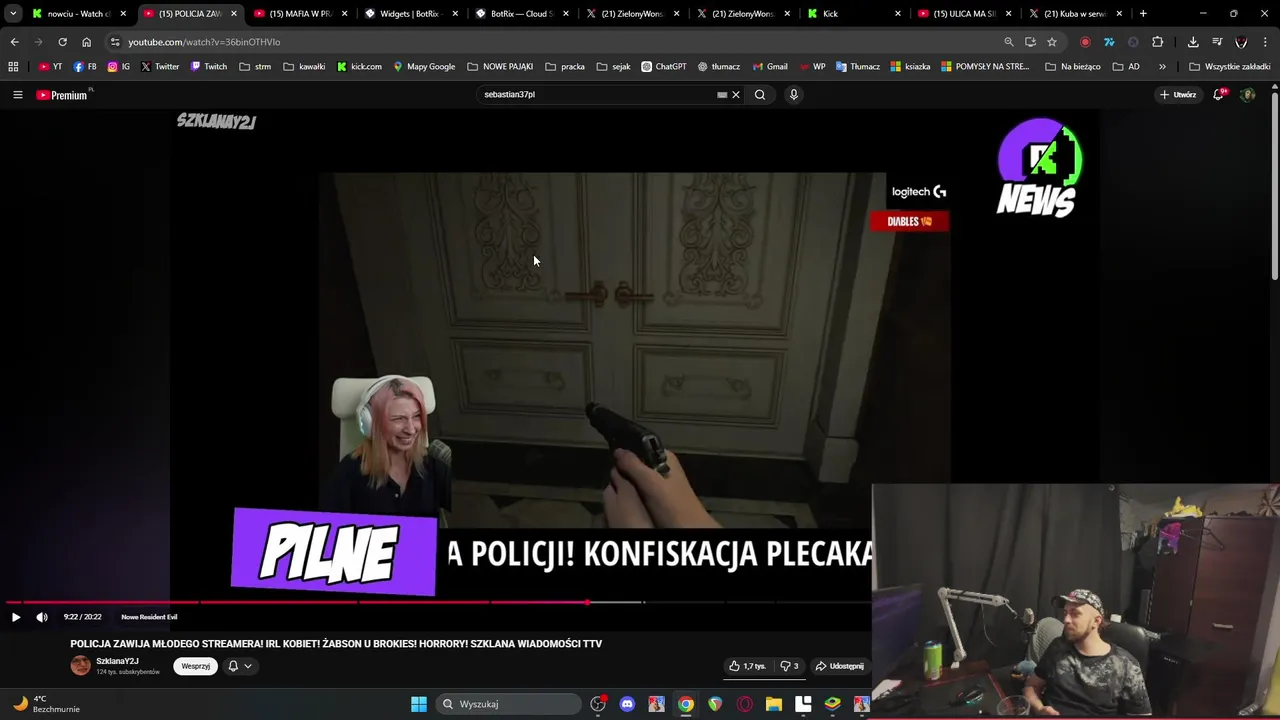The image size is (1280, 720).
Task: Open Google Chrome from the taskbar
Action: coord(686,704)
